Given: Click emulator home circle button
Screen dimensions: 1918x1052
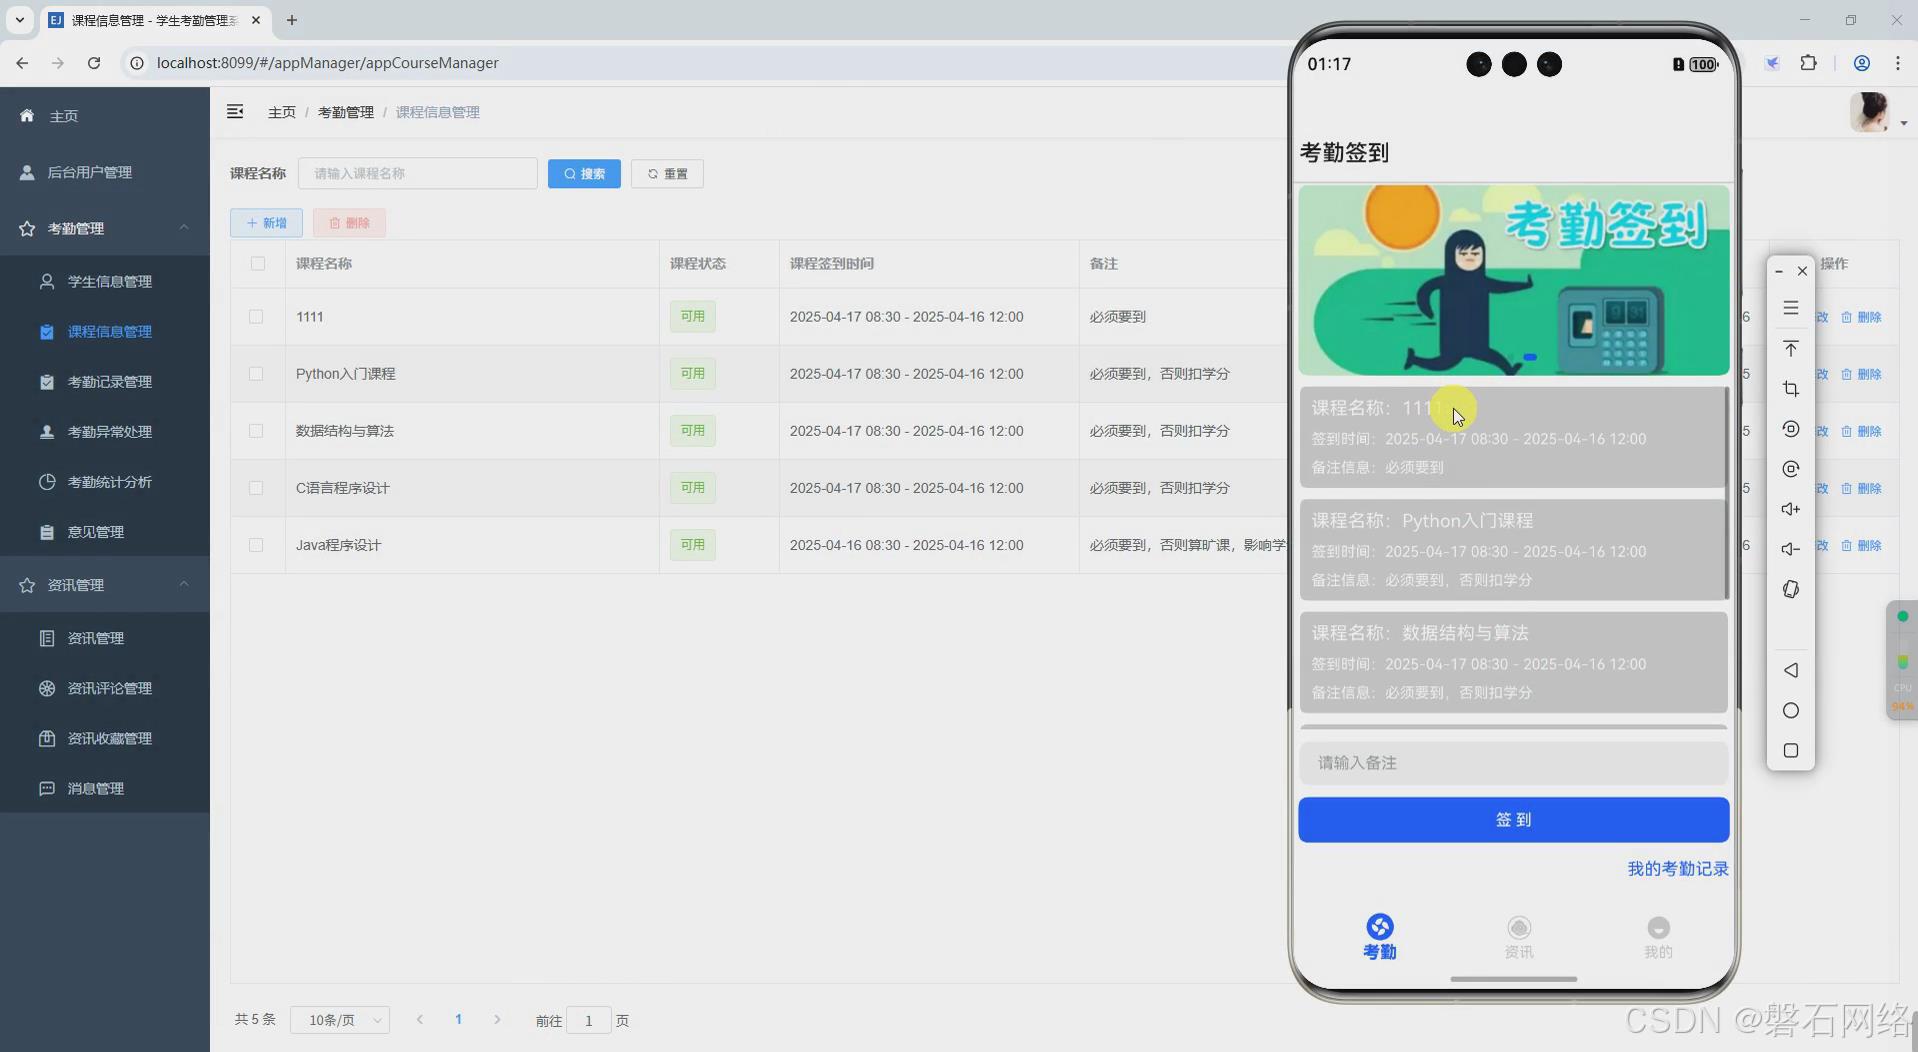Looking at the screenshot, I should [x=1791, y=710].
